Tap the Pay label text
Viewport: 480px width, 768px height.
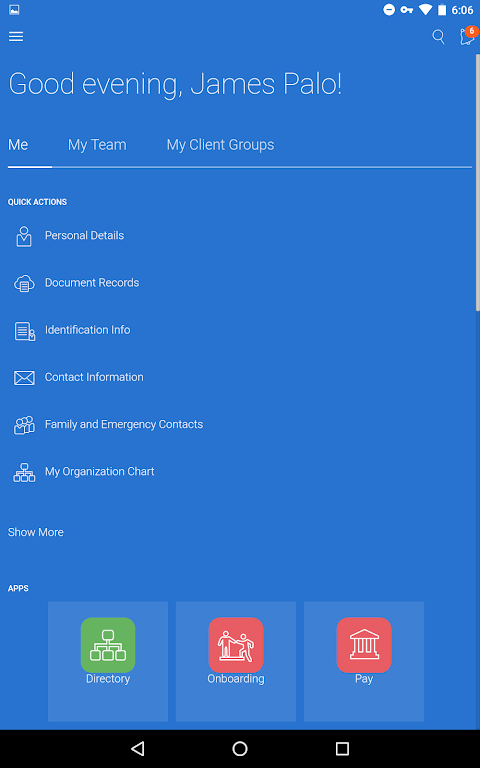pyautogui.click(x=364, y=679)
